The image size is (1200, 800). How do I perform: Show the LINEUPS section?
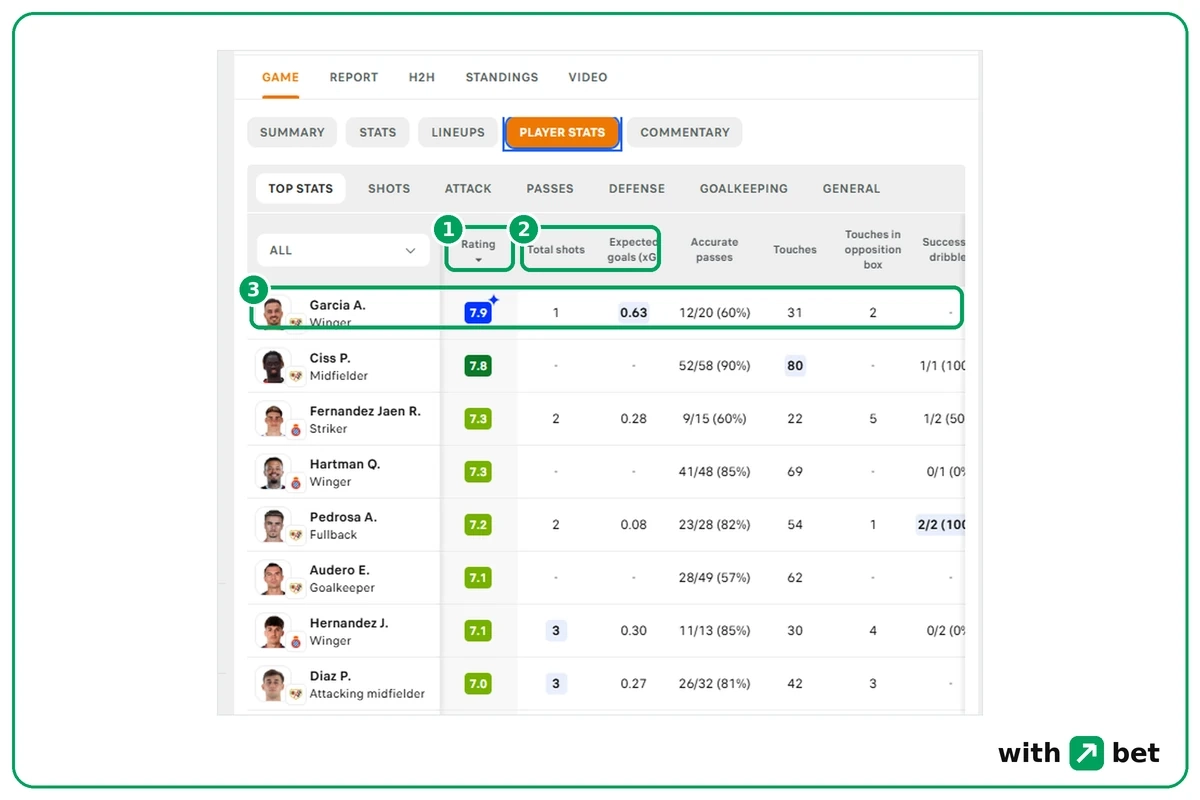tap(458, 132)
